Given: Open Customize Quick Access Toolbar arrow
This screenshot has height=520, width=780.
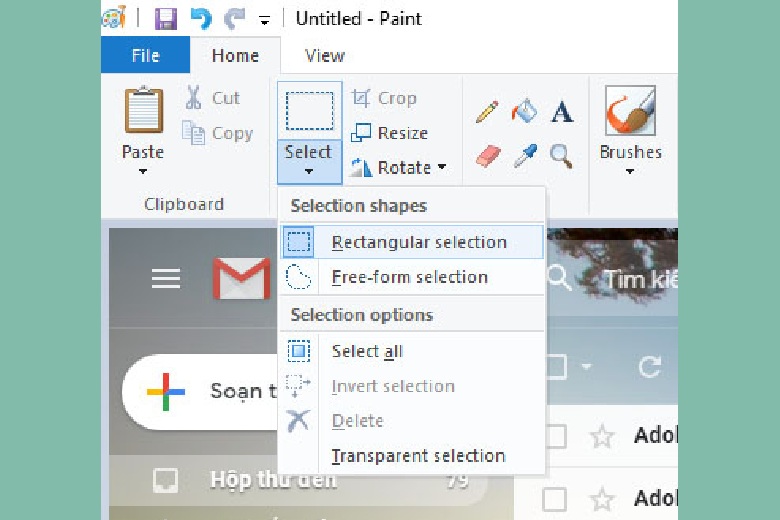Looking at the screenshot, I should pos(264,19).
